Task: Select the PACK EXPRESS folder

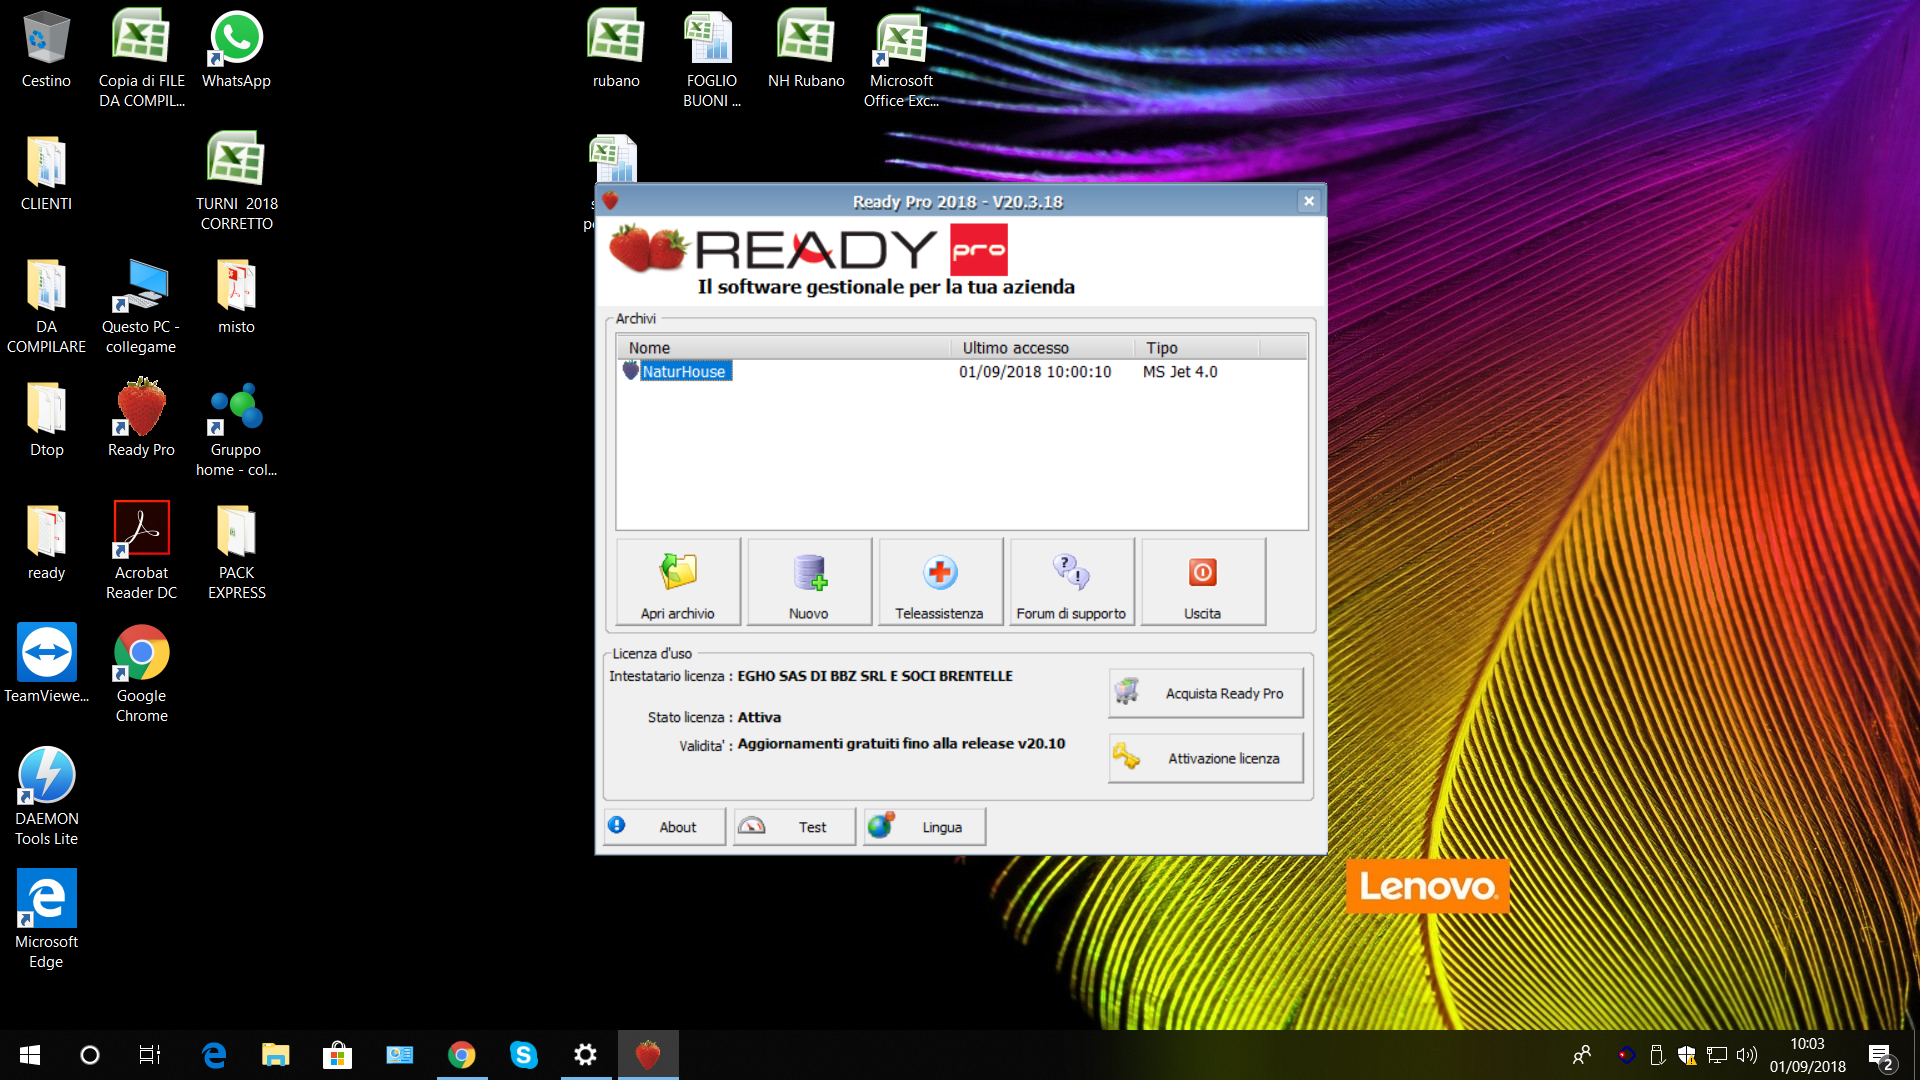Action: [x=236, y=550]
